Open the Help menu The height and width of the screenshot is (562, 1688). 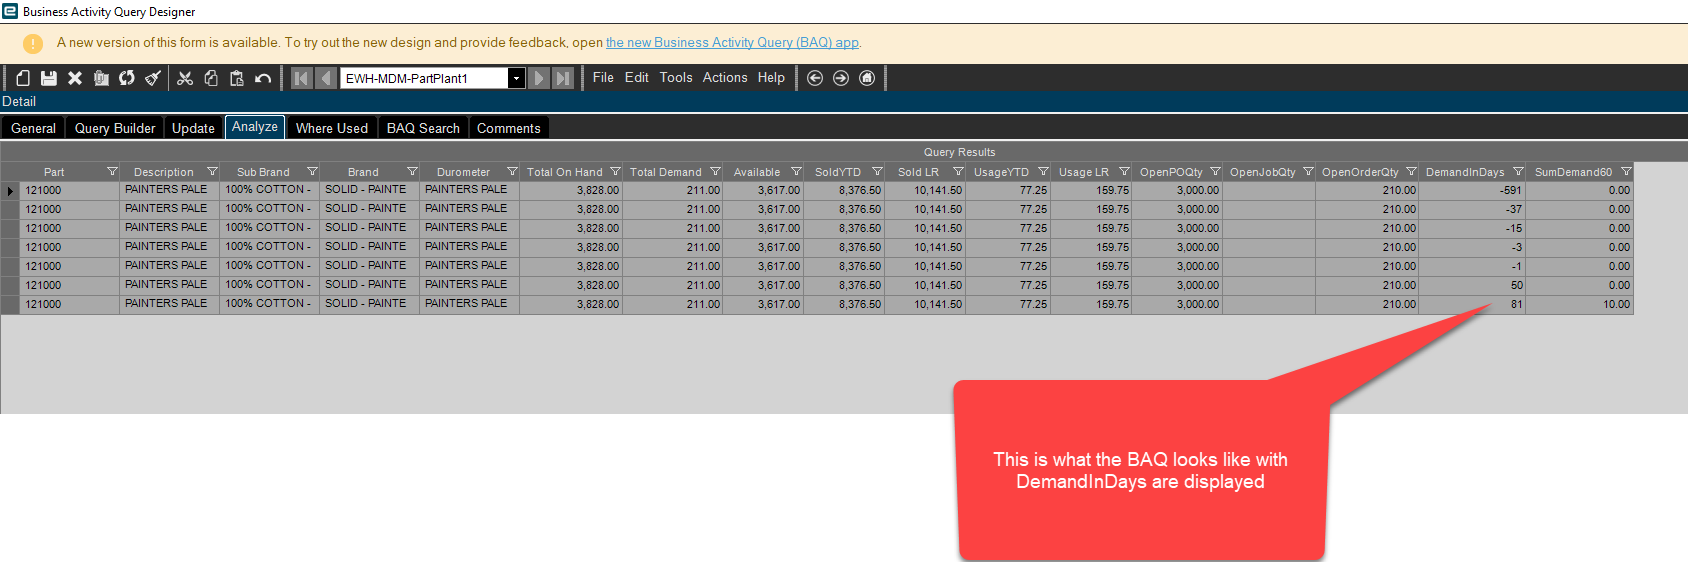click(771, 77)
